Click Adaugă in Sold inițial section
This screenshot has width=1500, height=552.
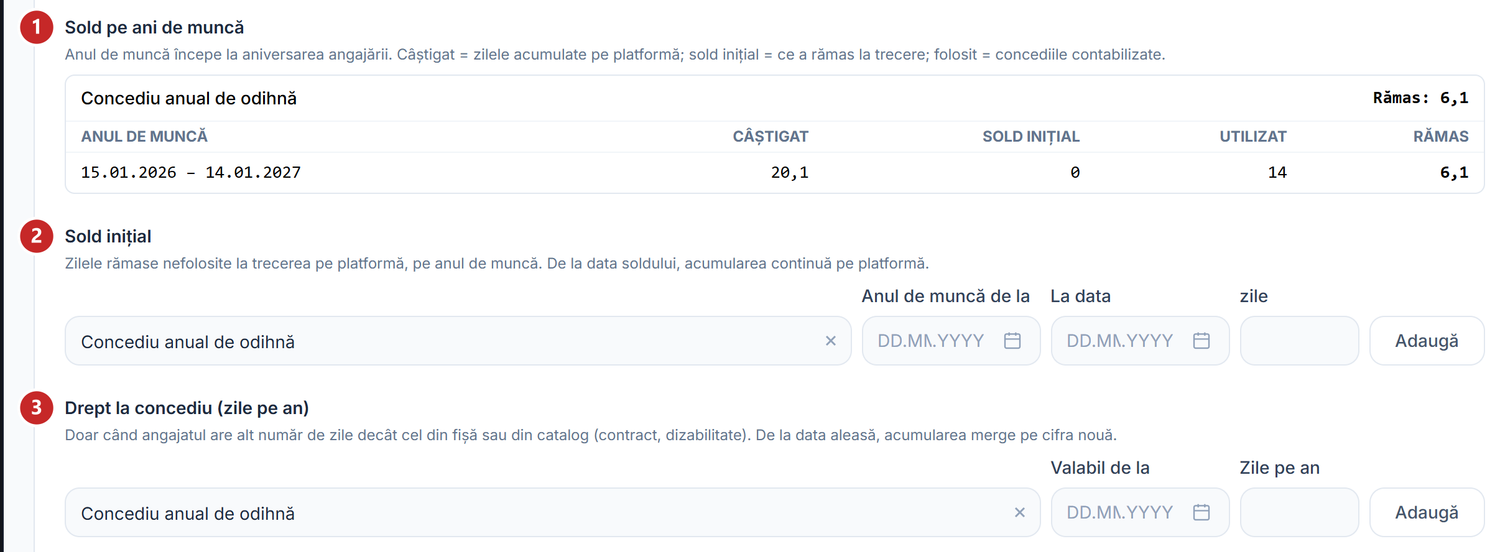1427,341
